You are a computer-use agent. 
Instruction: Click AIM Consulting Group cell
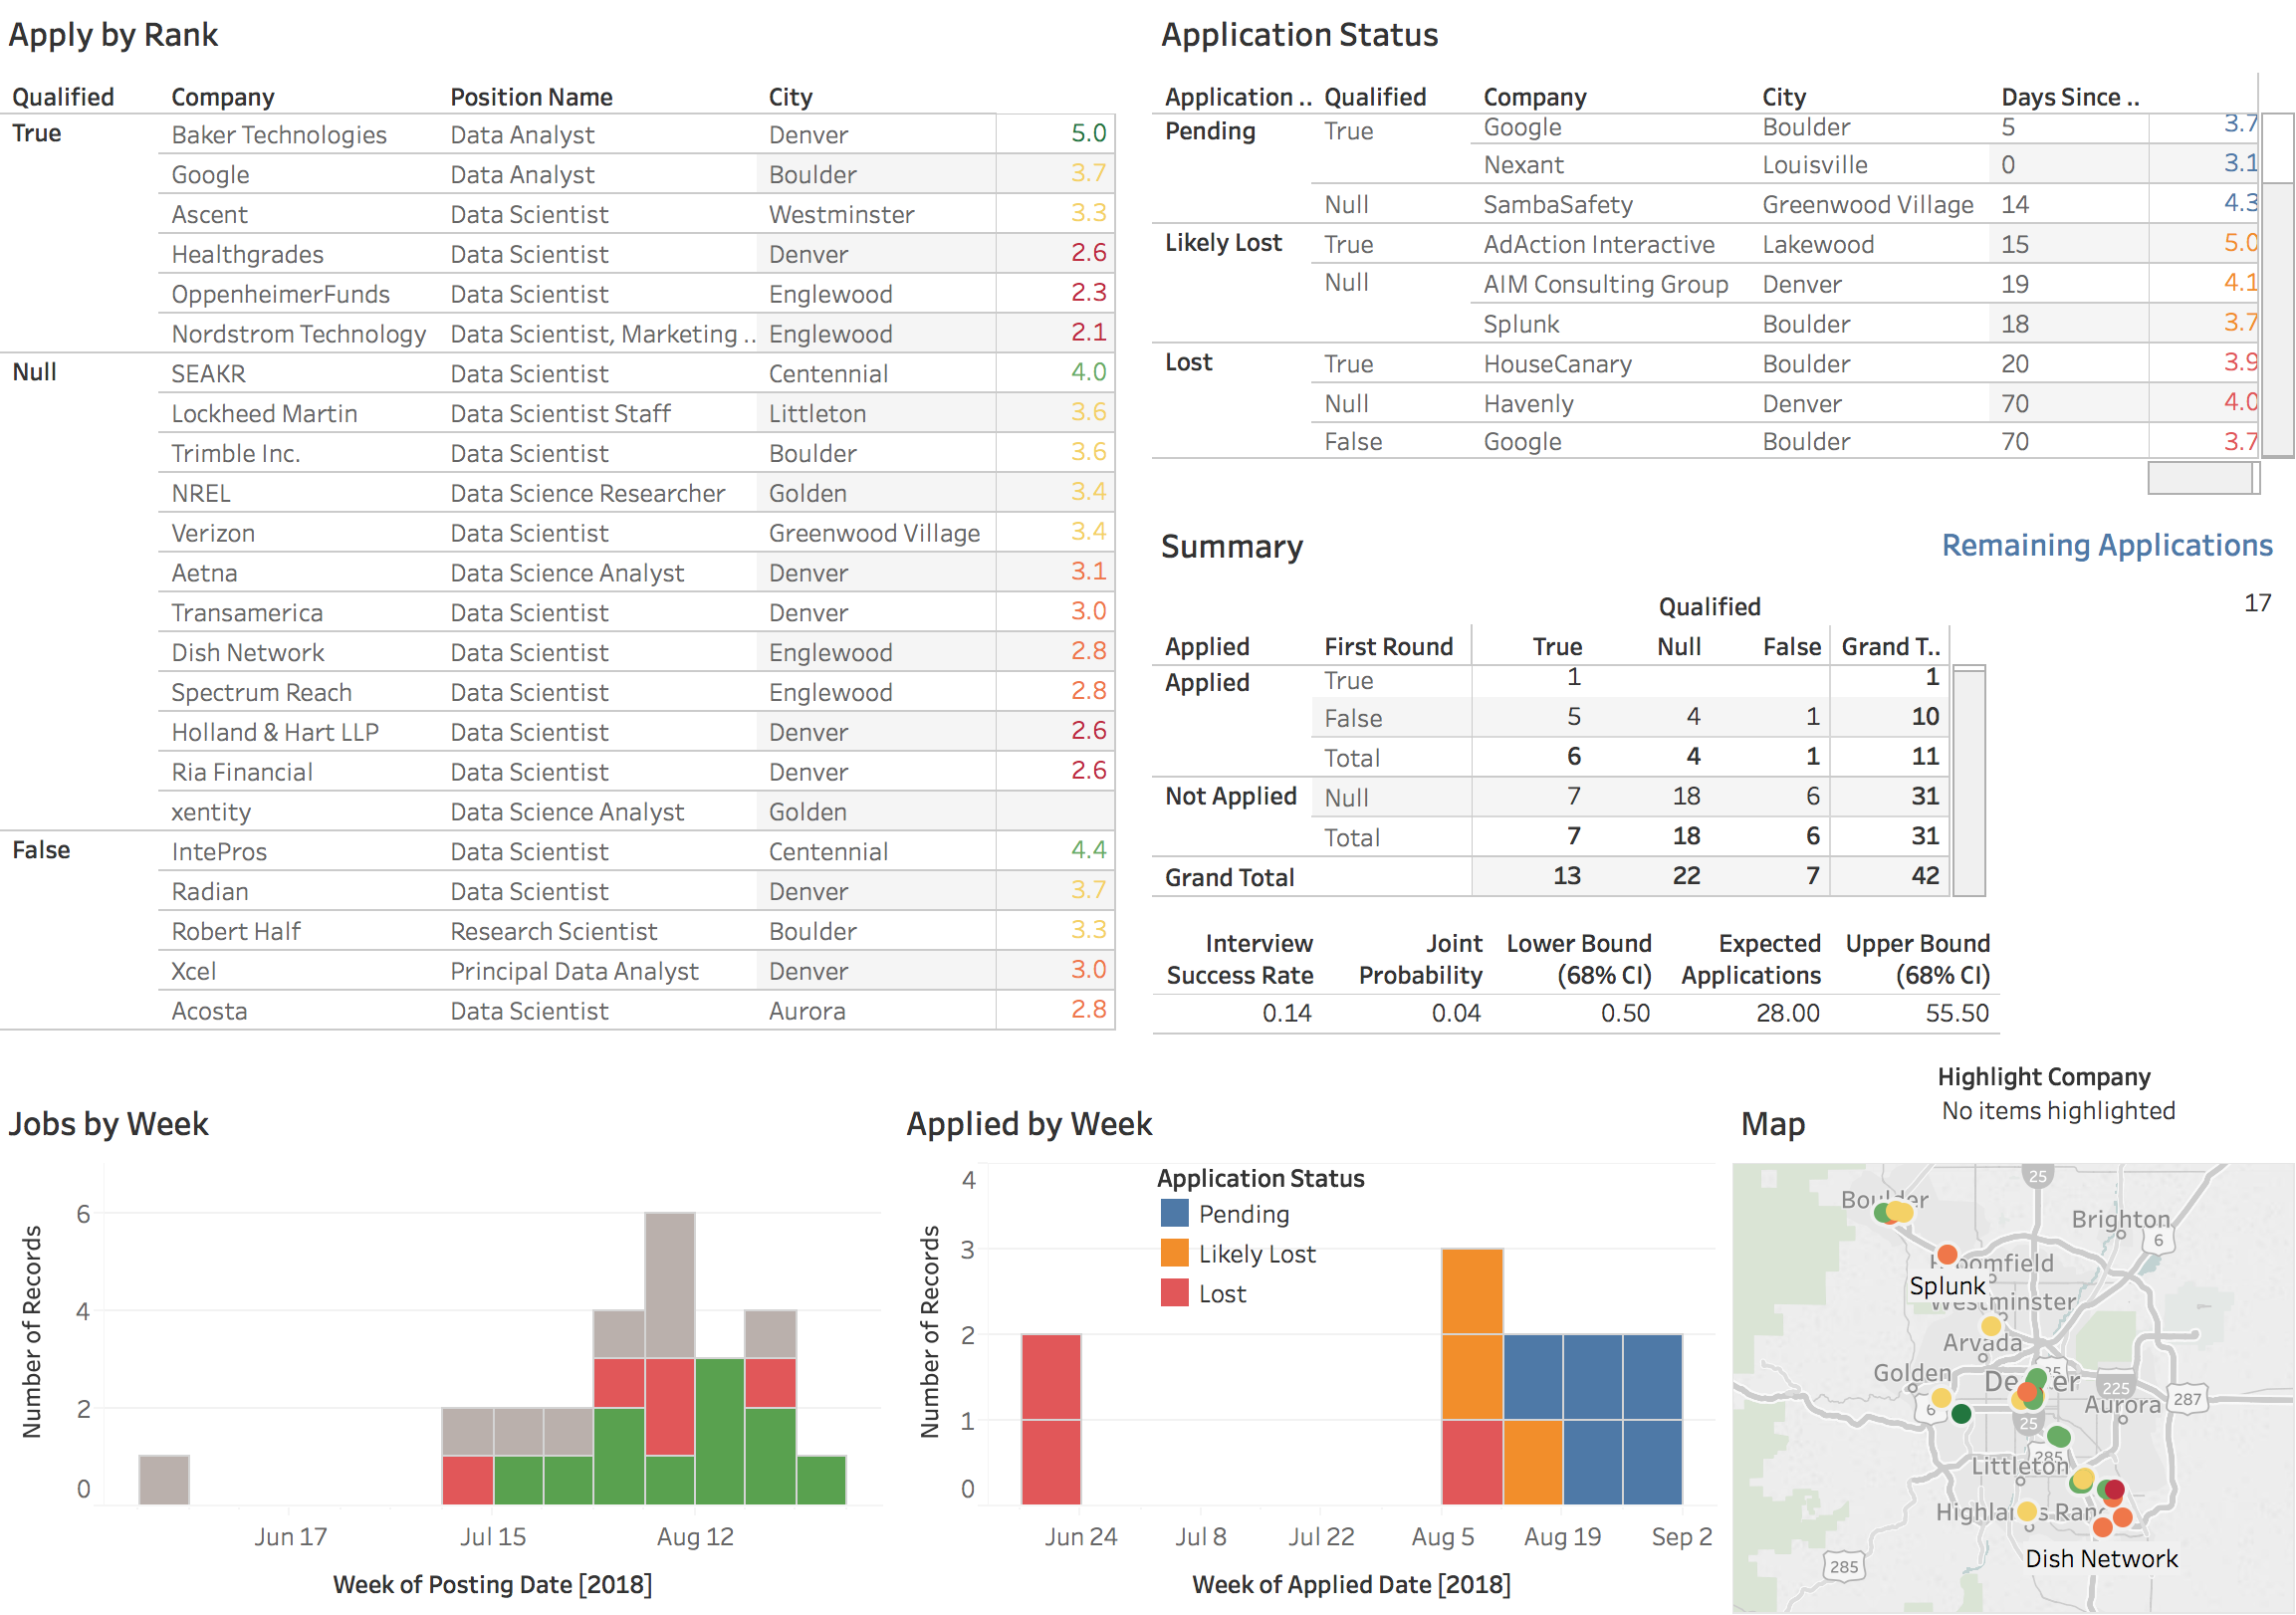tap(1605, 285)
